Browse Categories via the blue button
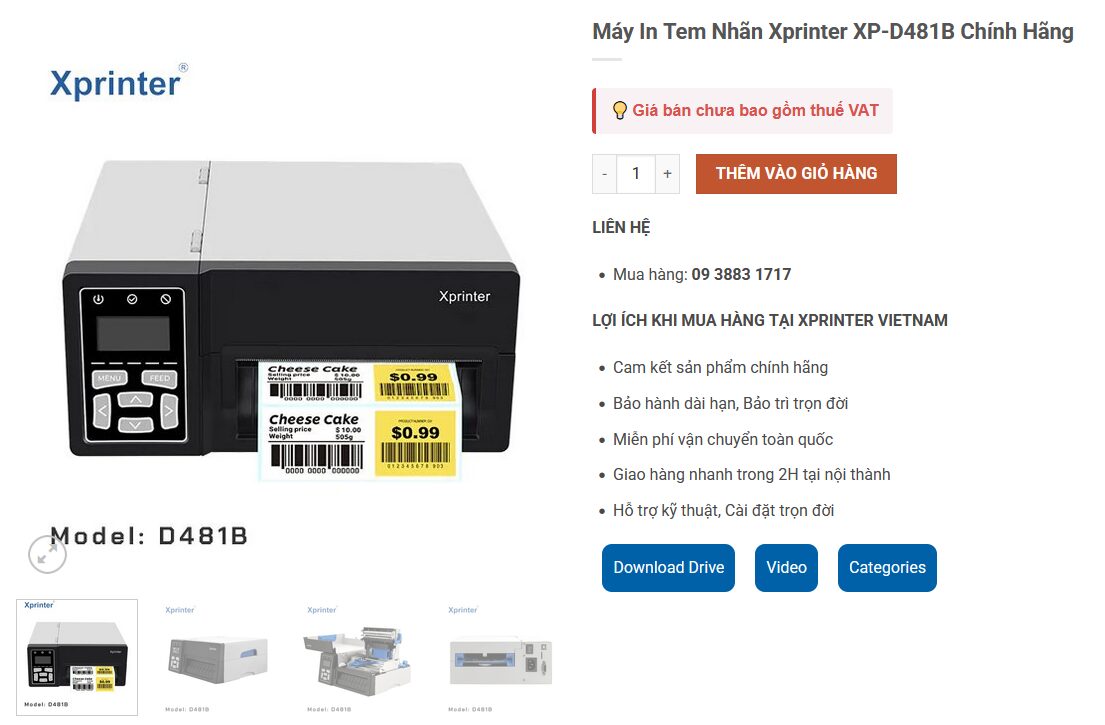 pyautogui.click(x=887, y=567)
